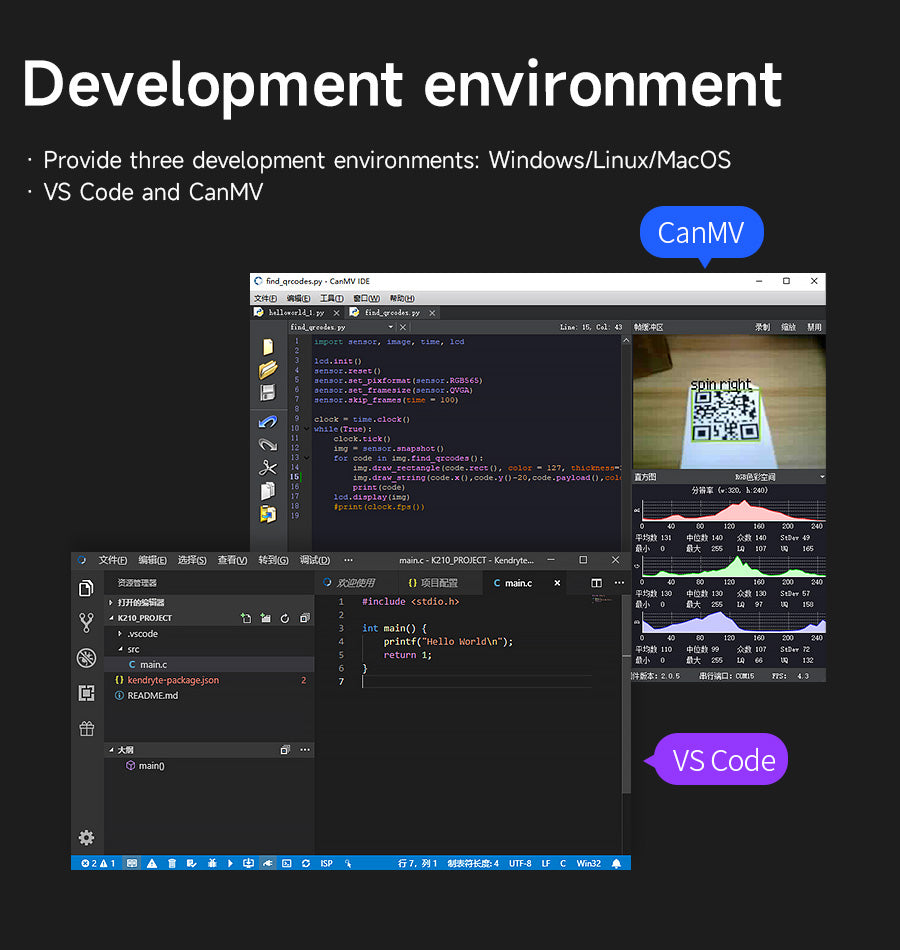Click the UTF-8 encoding in status bar
900x950 pixels.
click(520, 863)
